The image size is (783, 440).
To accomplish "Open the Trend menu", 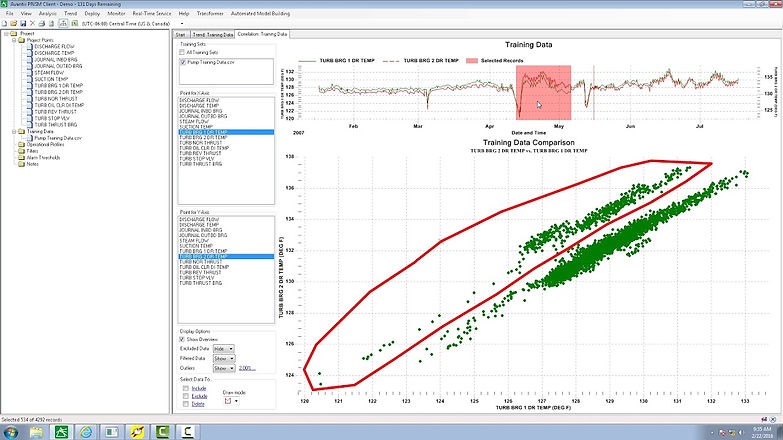I will point(70,13).
